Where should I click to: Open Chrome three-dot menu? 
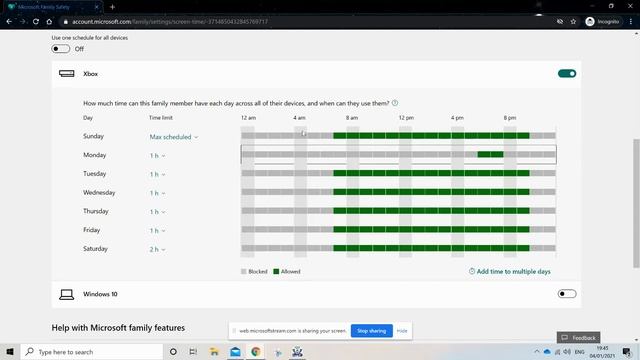pyautogui.click(x=631, y=22)
